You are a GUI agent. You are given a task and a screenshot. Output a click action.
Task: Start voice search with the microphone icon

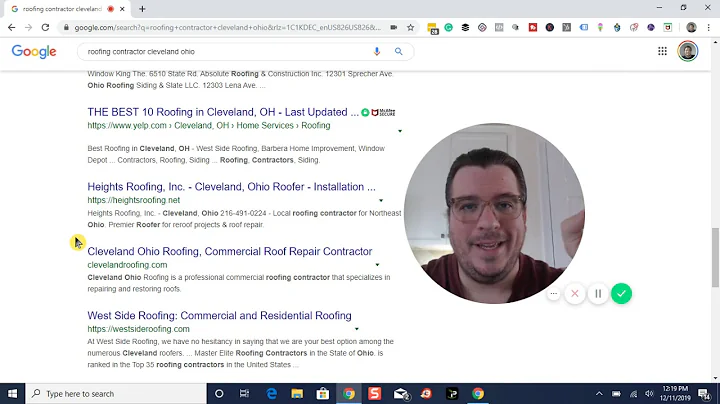pyautogui.click(x=377, y=51)
